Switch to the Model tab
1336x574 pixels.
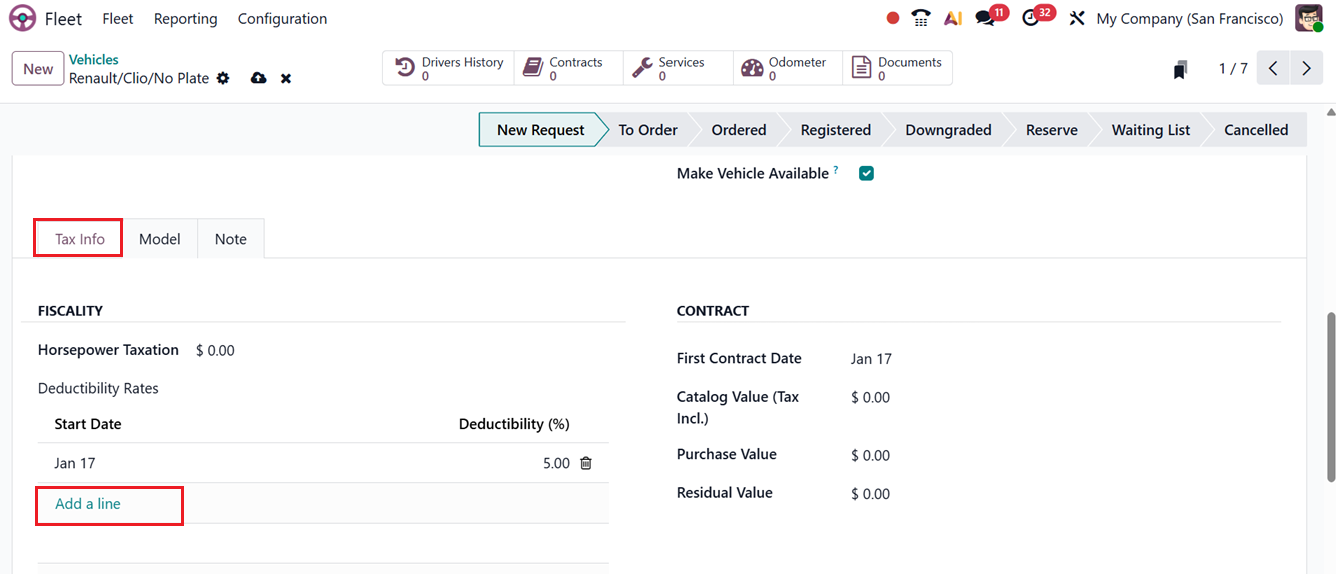[160, 239]
